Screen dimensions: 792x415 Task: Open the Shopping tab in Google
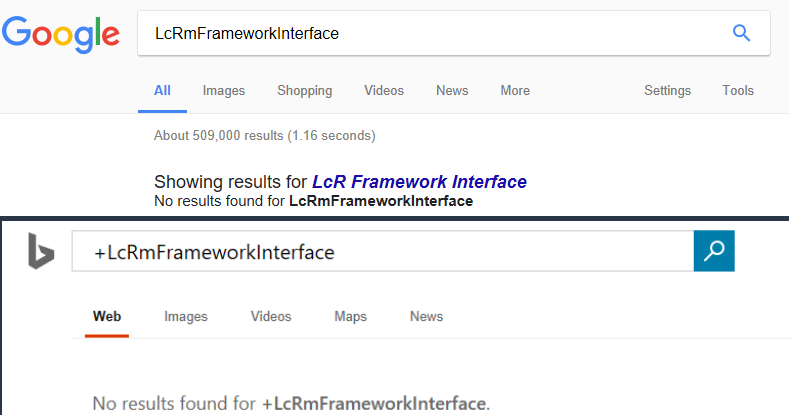point(305,90)
